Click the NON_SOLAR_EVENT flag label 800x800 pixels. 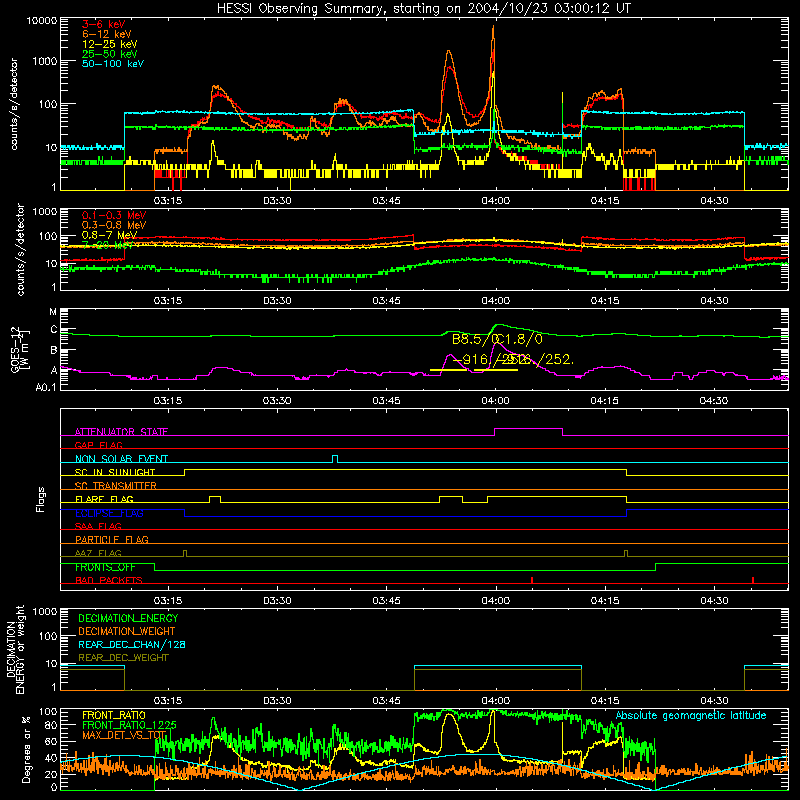(x=121, y=459)
